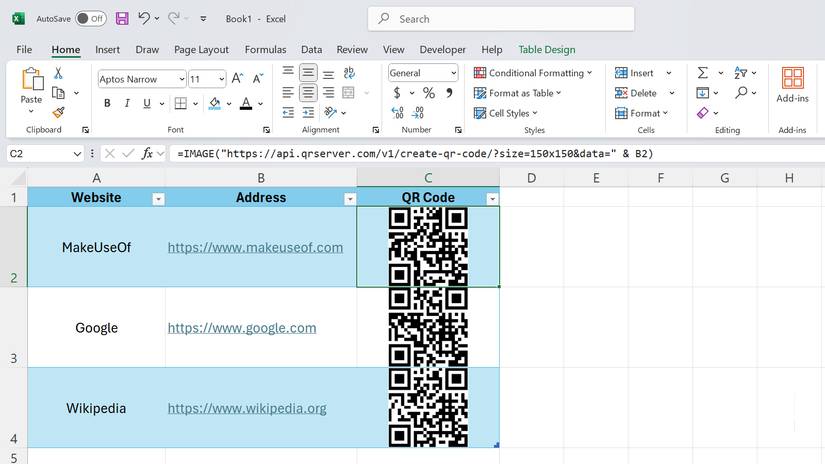
Task: Apply Comma Style number format
Action: [x=449, y=93]
